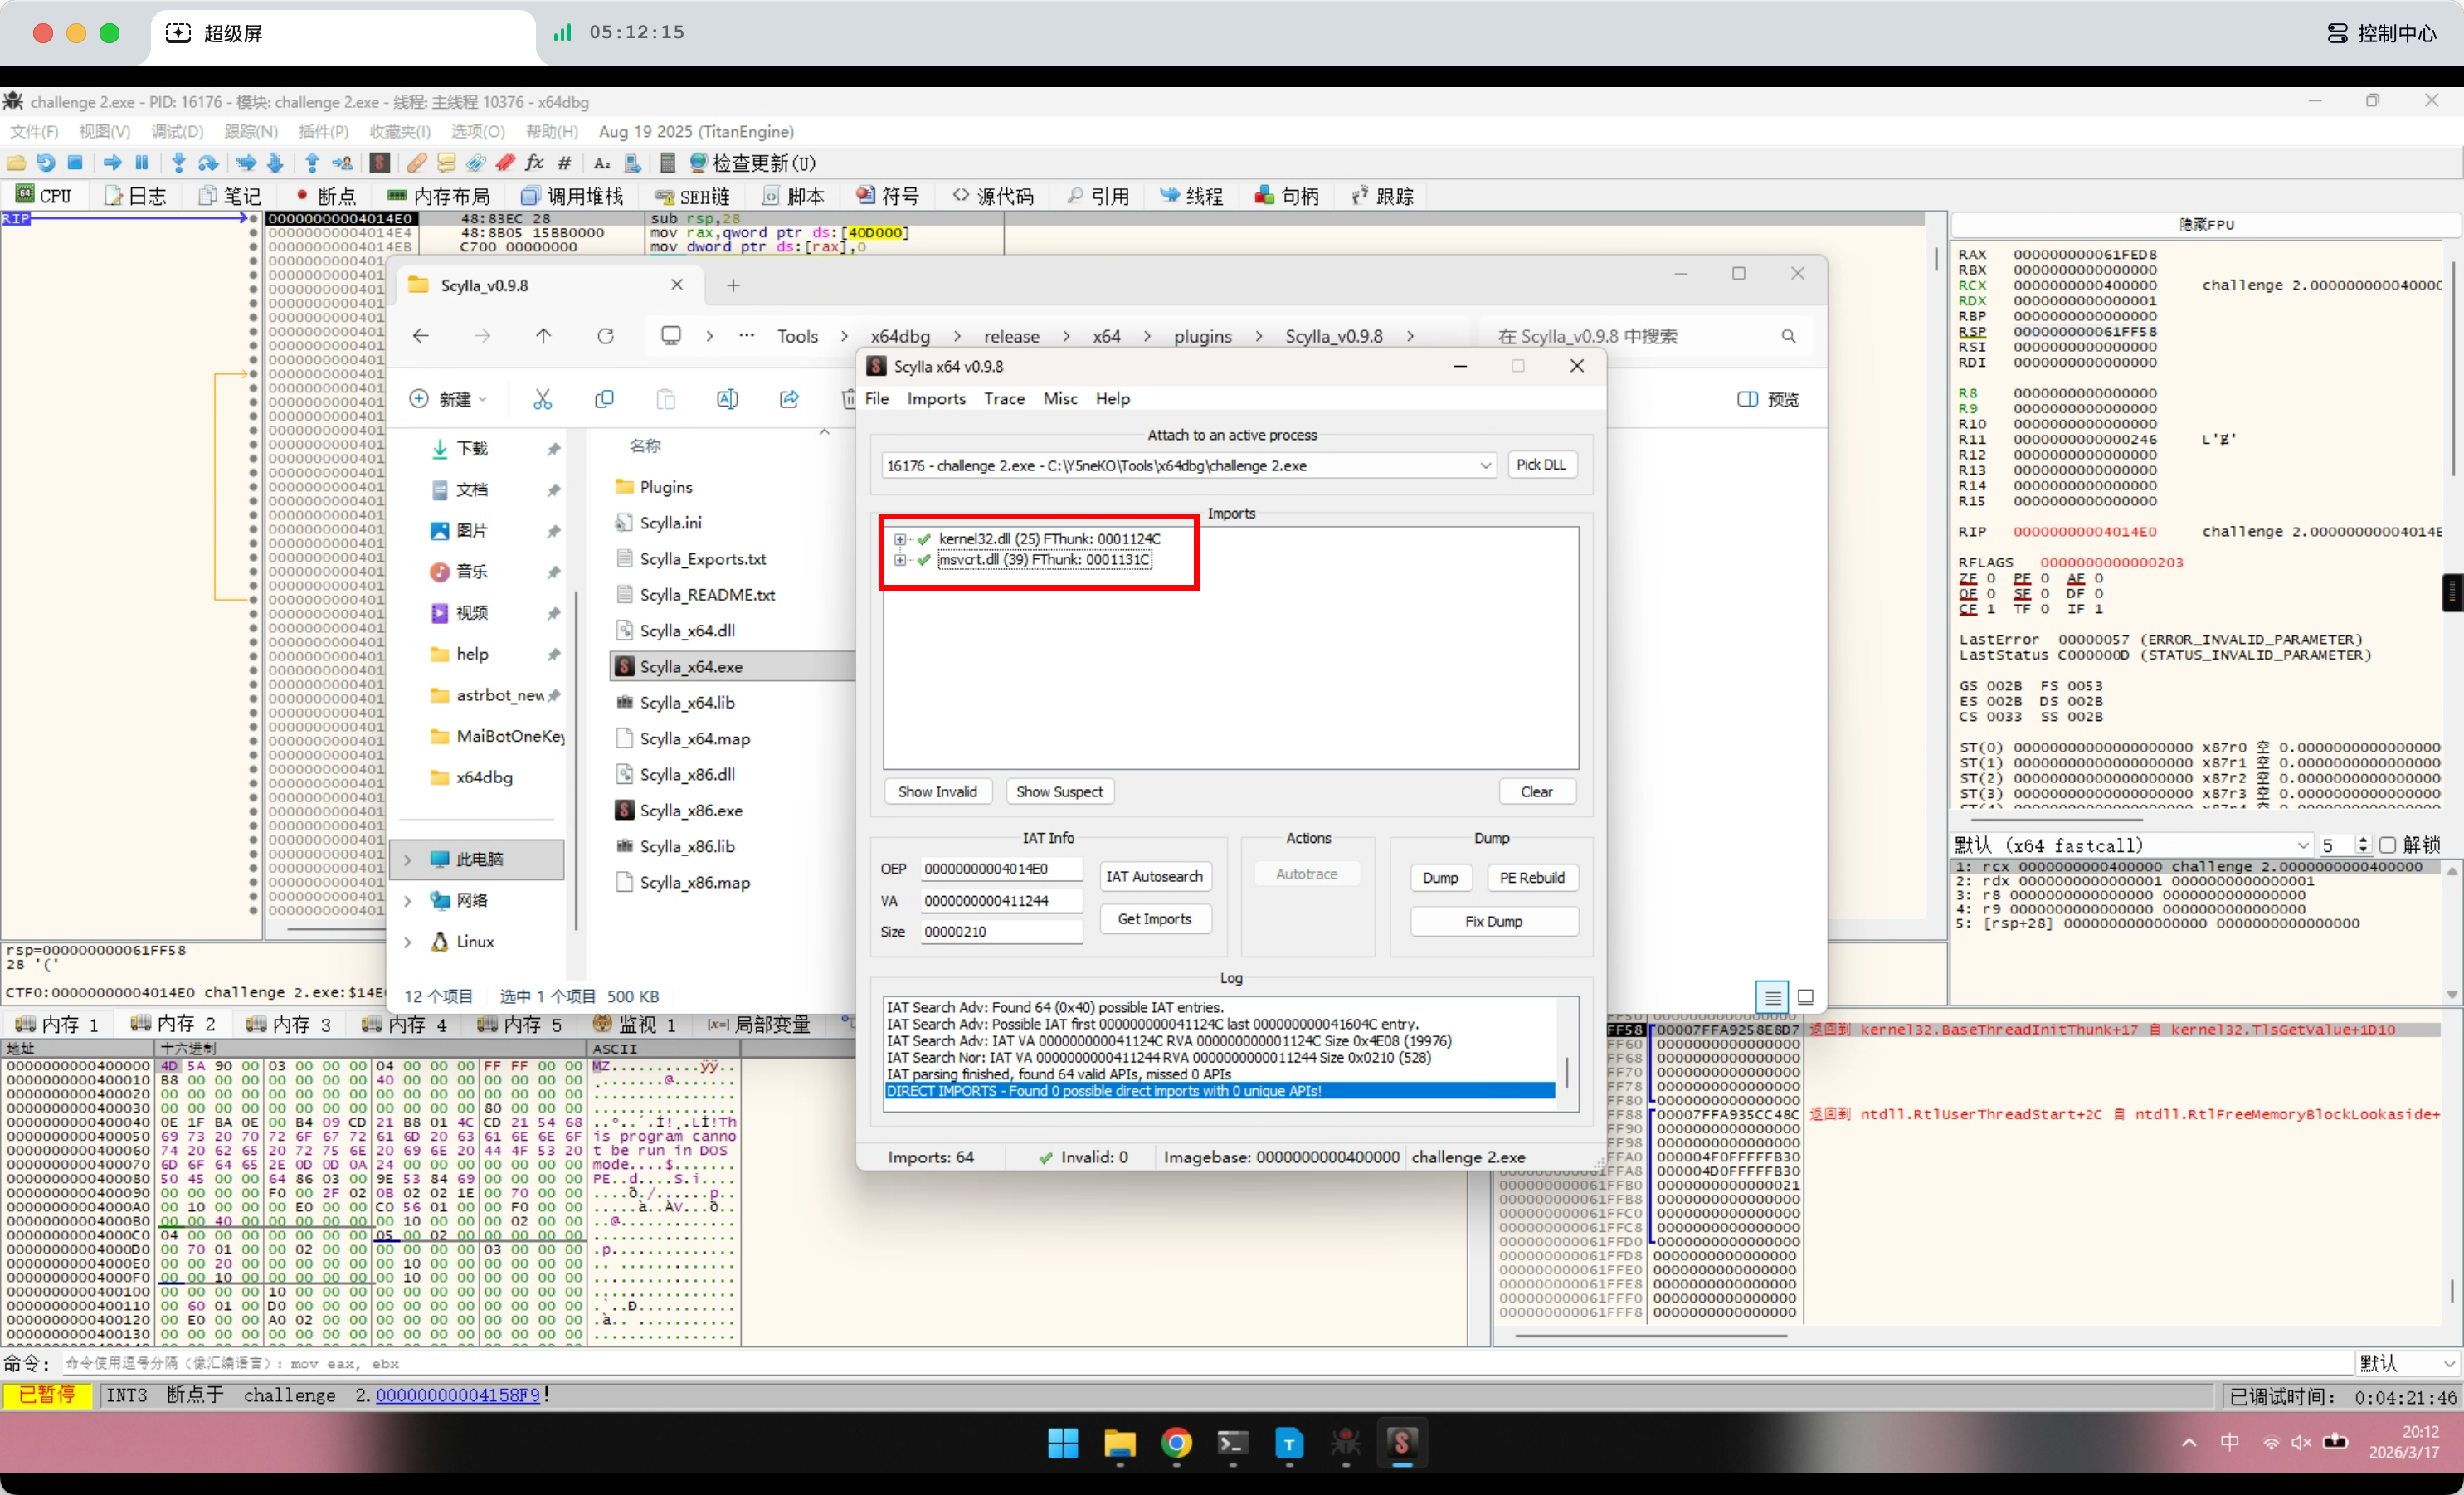Viewport: 2464px width, 1495px height.
Task: Open the Imports menu in Scylla
Action: click(x=935, y=398)
